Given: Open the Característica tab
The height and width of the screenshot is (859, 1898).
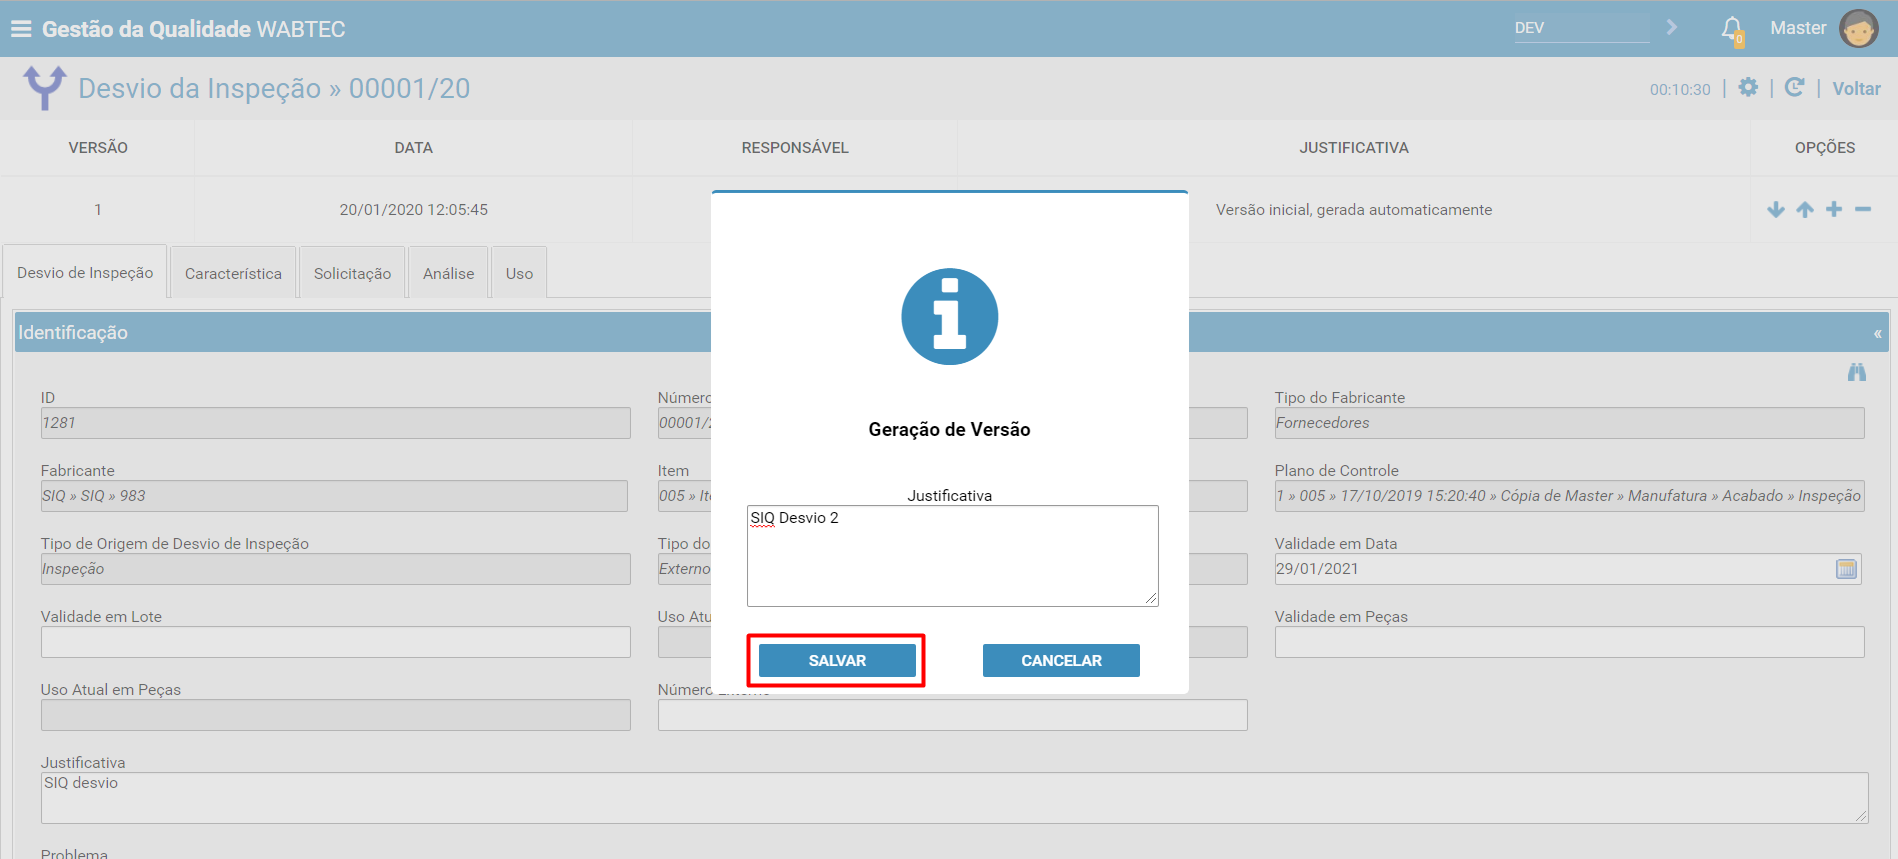Looking at the screenshot, I should pos(233,273).
